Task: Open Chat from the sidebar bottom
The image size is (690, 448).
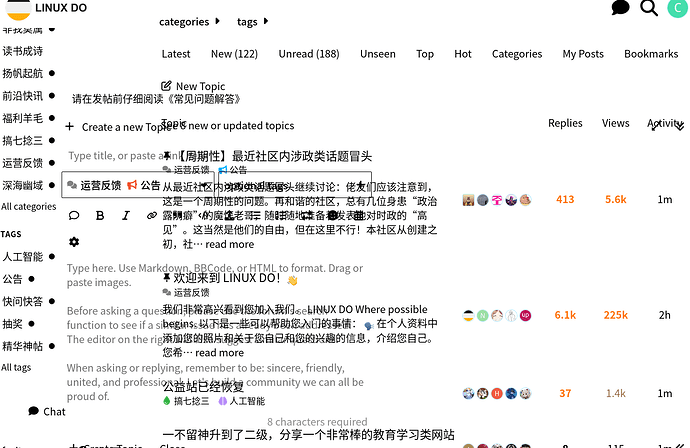Action: click(47, 411)
